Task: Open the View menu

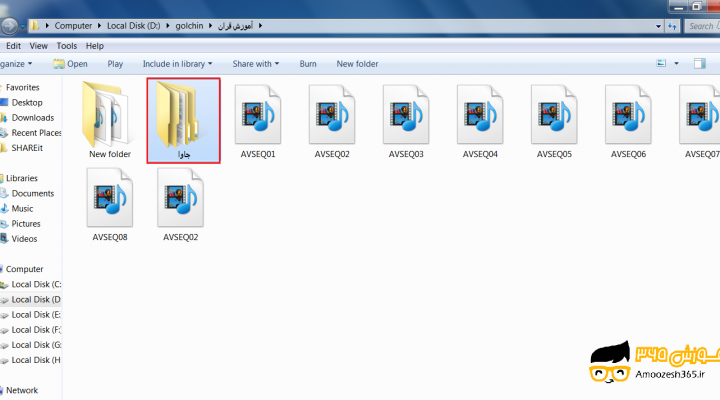Action: click(39, 46)
